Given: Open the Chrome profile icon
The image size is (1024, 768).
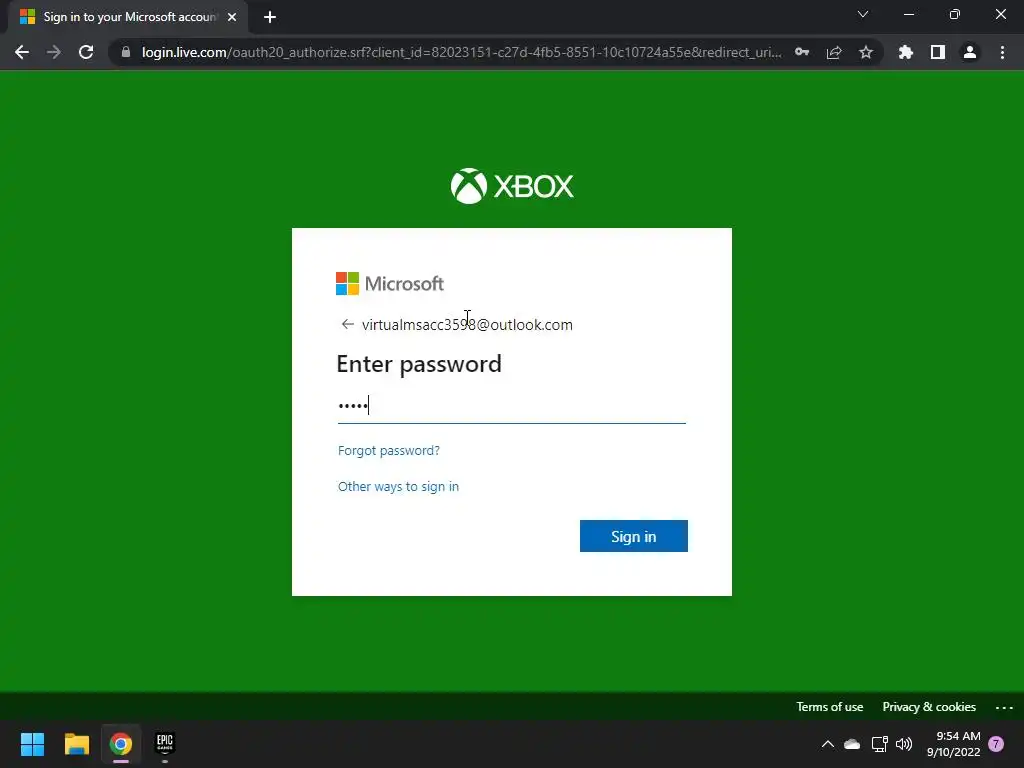Looking at the screenshot, I should coord(970,52).
